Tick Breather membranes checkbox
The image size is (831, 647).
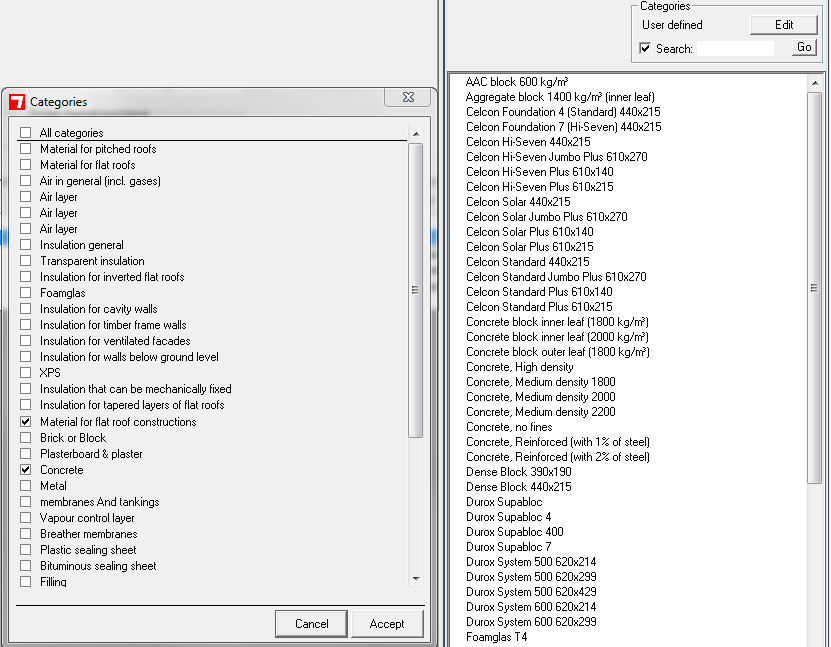(x=25, y=534)
